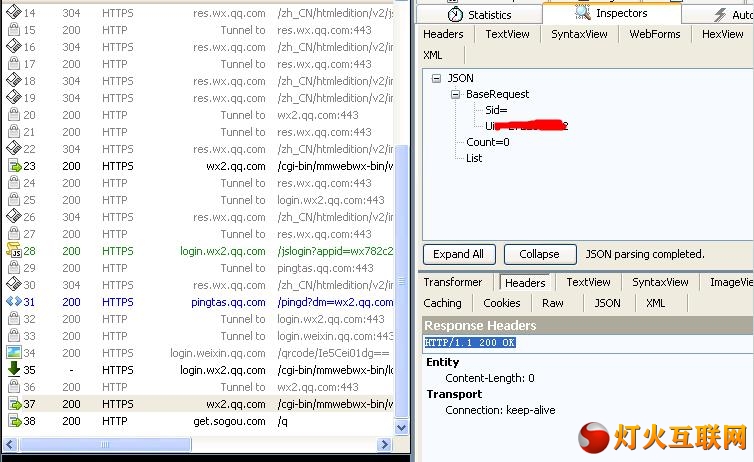The image size is (754, 462).
Task: Click the image icon of session 34
Action: pyautogui.click(x=14, y=352)
